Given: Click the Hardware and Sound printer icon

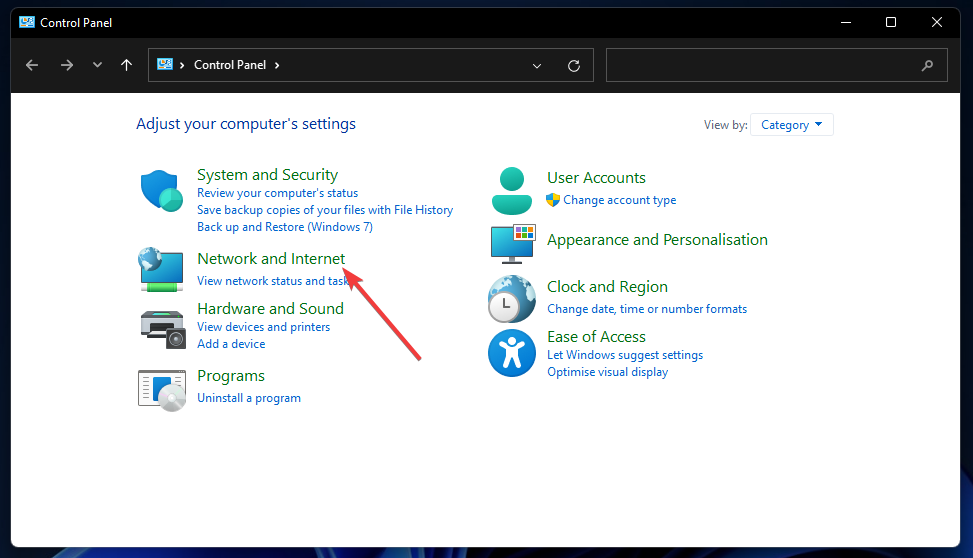Looking at the screenshot, I should point(161,327).
